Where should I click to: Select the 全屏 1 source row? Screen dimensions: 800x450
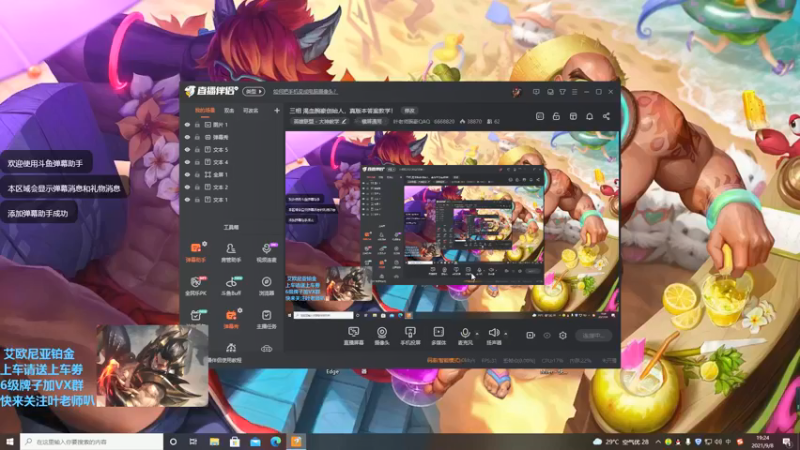[x=232, y=174]
